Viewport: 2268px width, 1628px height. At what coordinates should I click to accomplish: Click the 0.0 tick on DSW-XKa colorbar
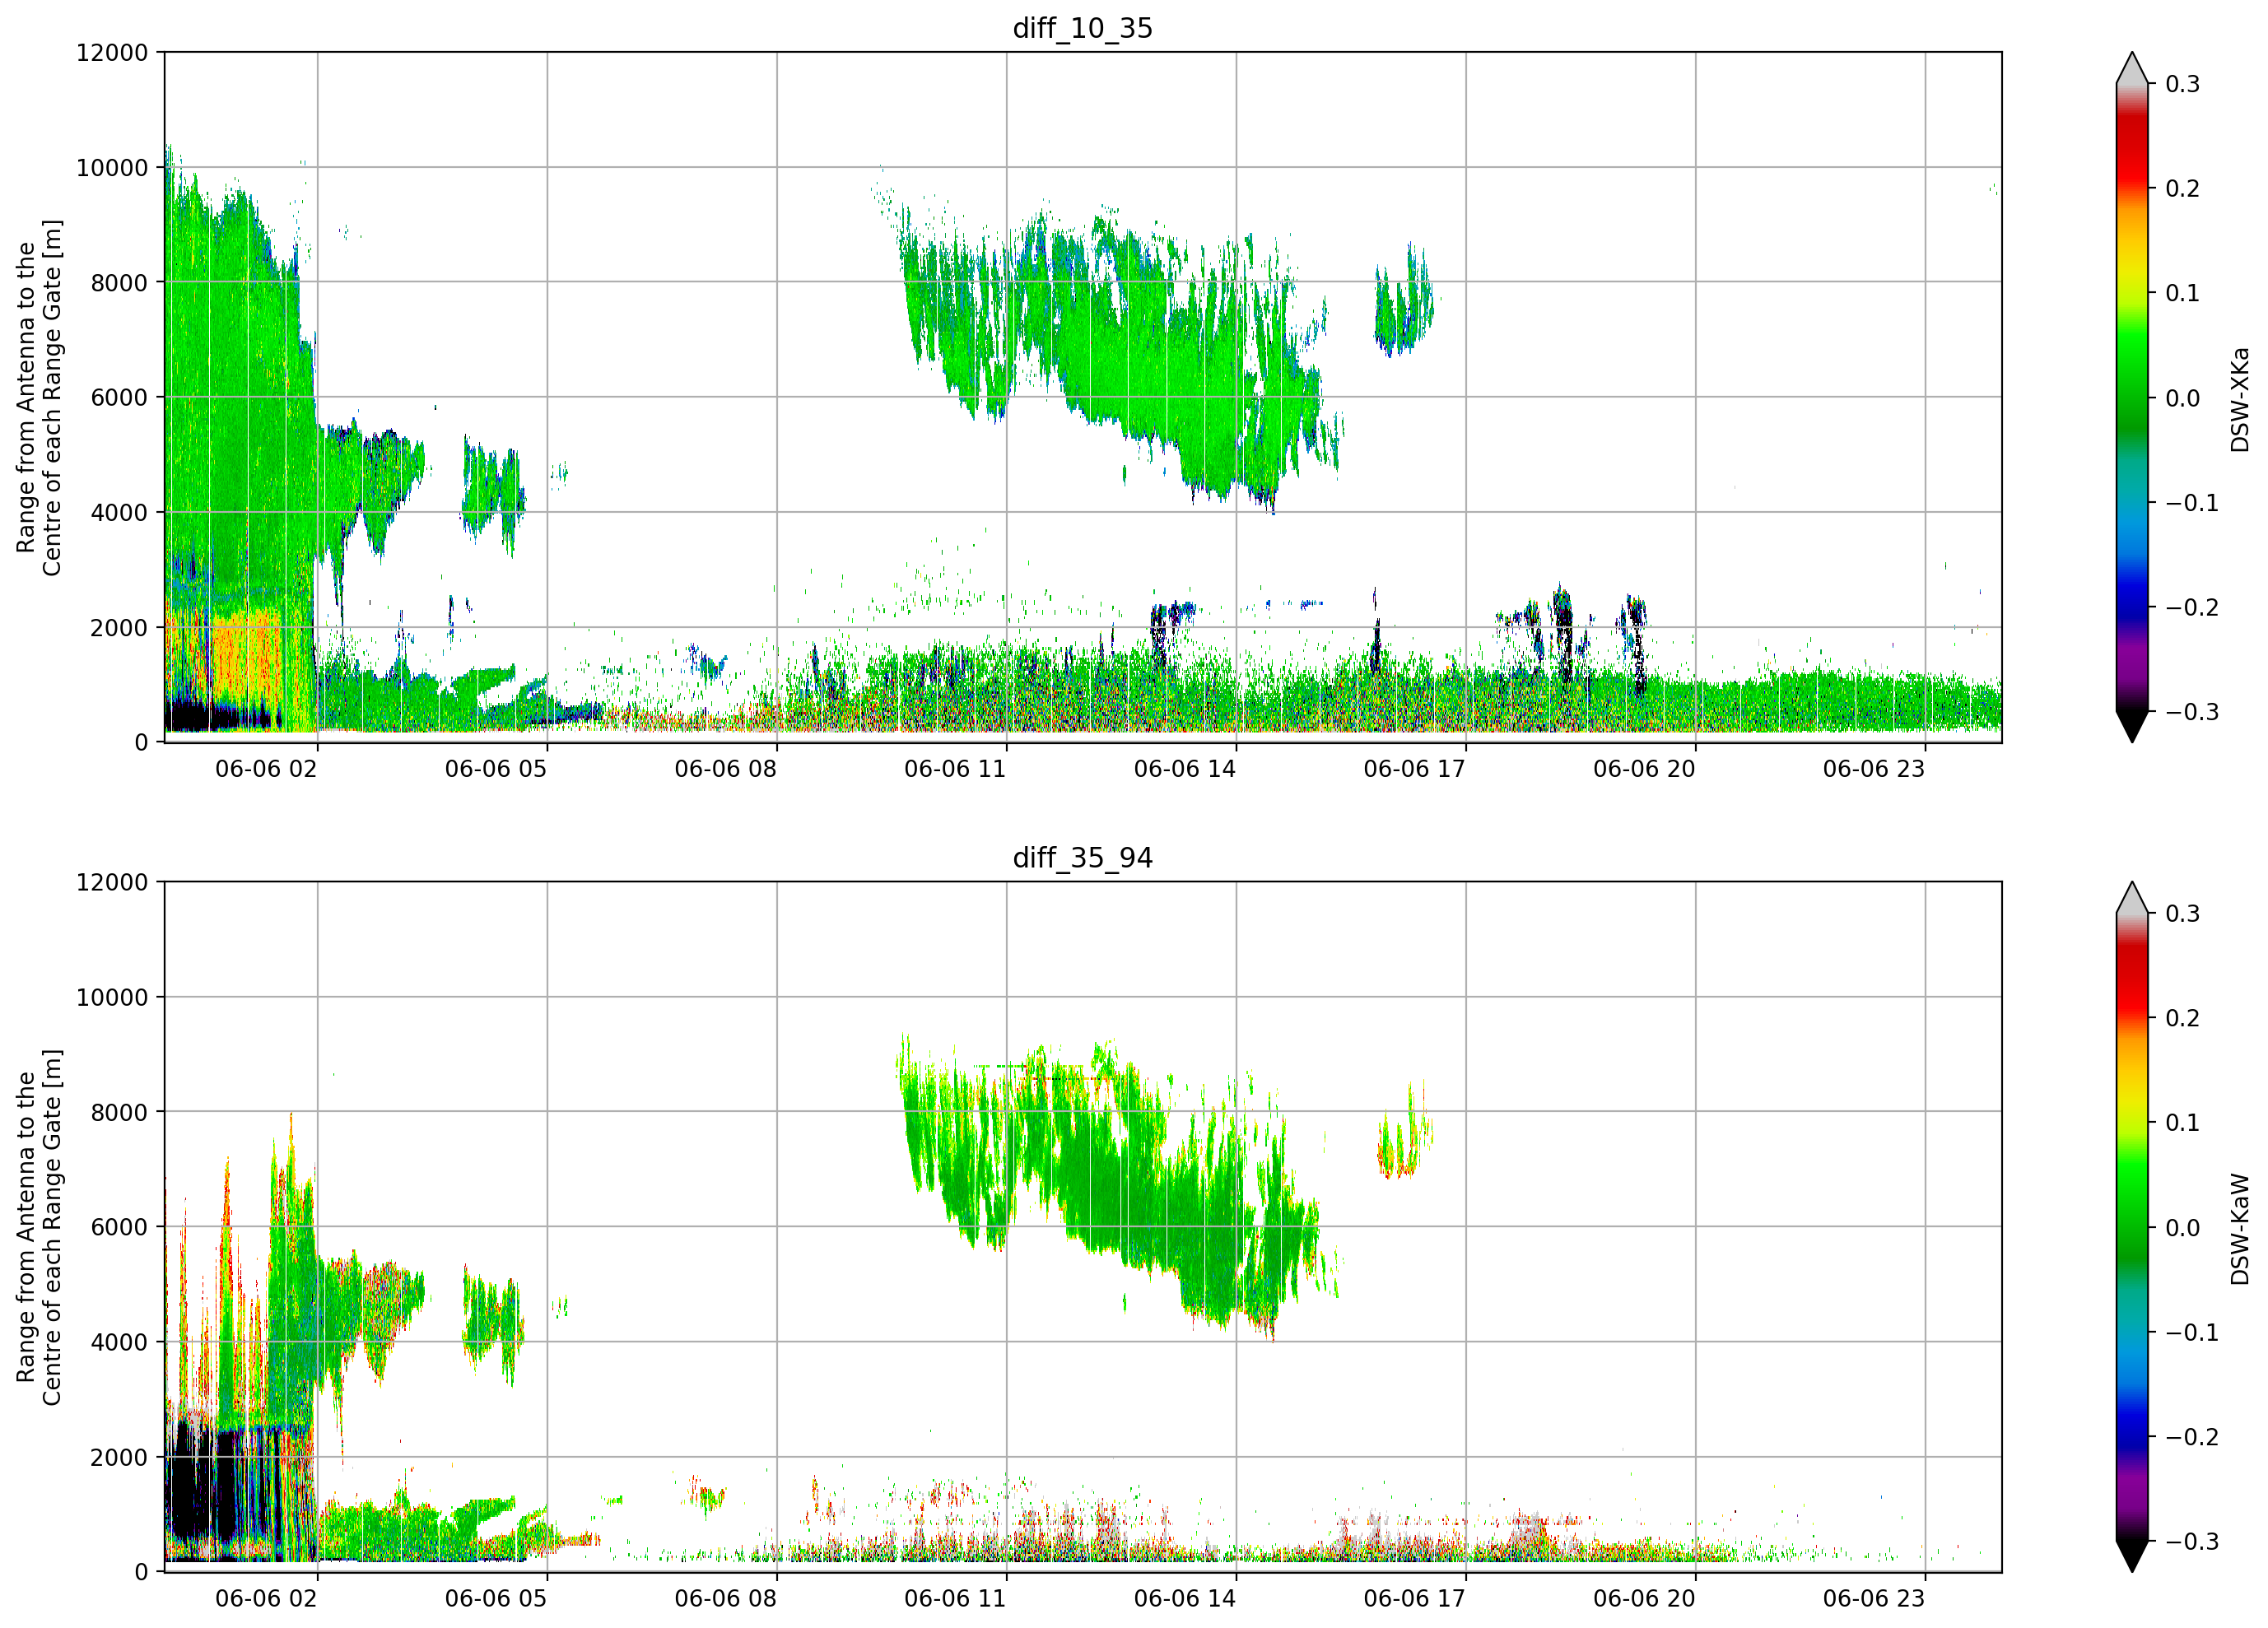pyautogui.click(x=2183, y=398)
